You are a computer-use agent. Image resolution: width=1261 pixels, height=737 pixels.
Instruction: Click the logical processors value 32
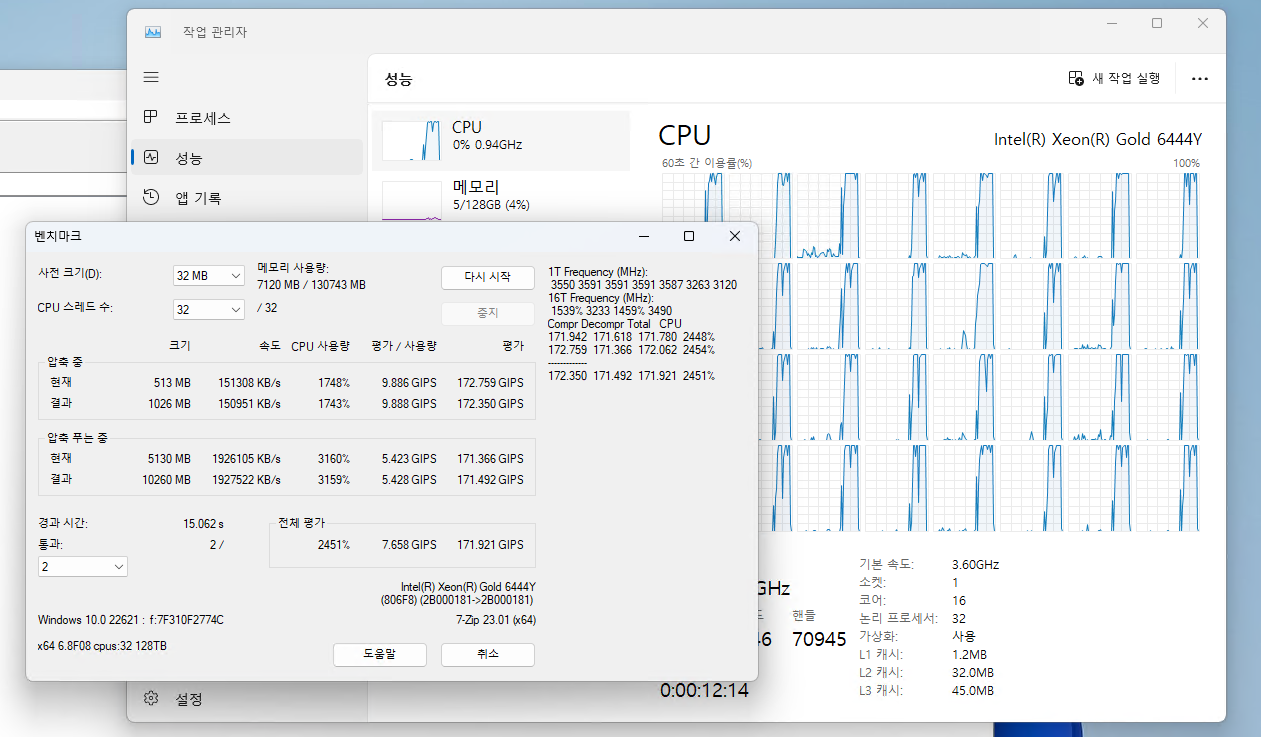[x=959, y=618]
